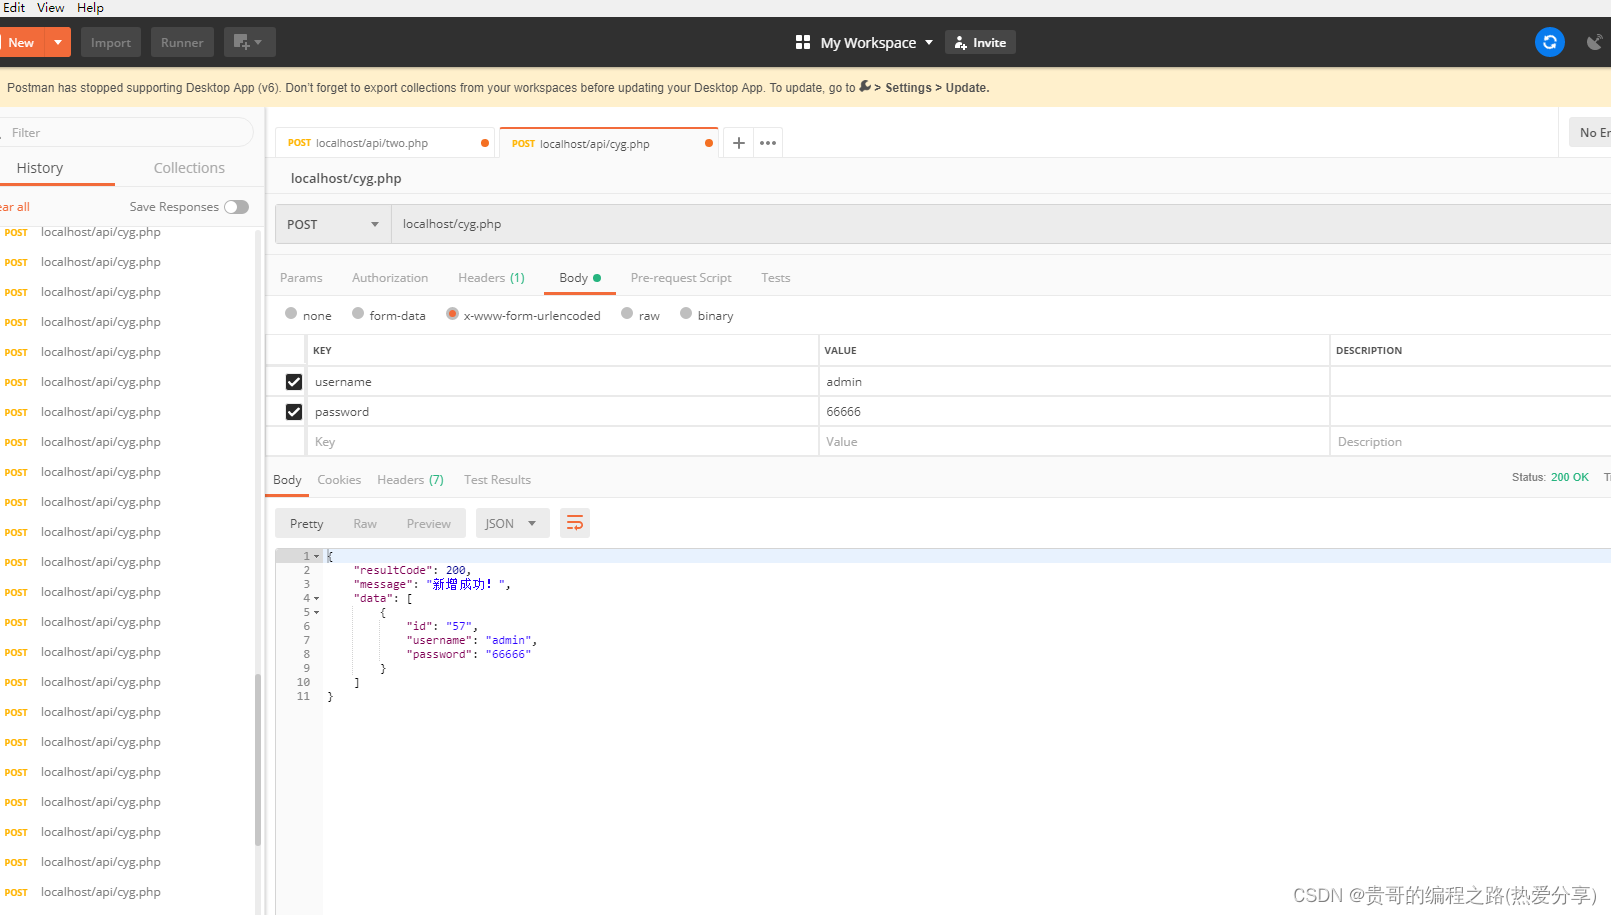Expand the New button dropdown arrow

coord(58,42)
